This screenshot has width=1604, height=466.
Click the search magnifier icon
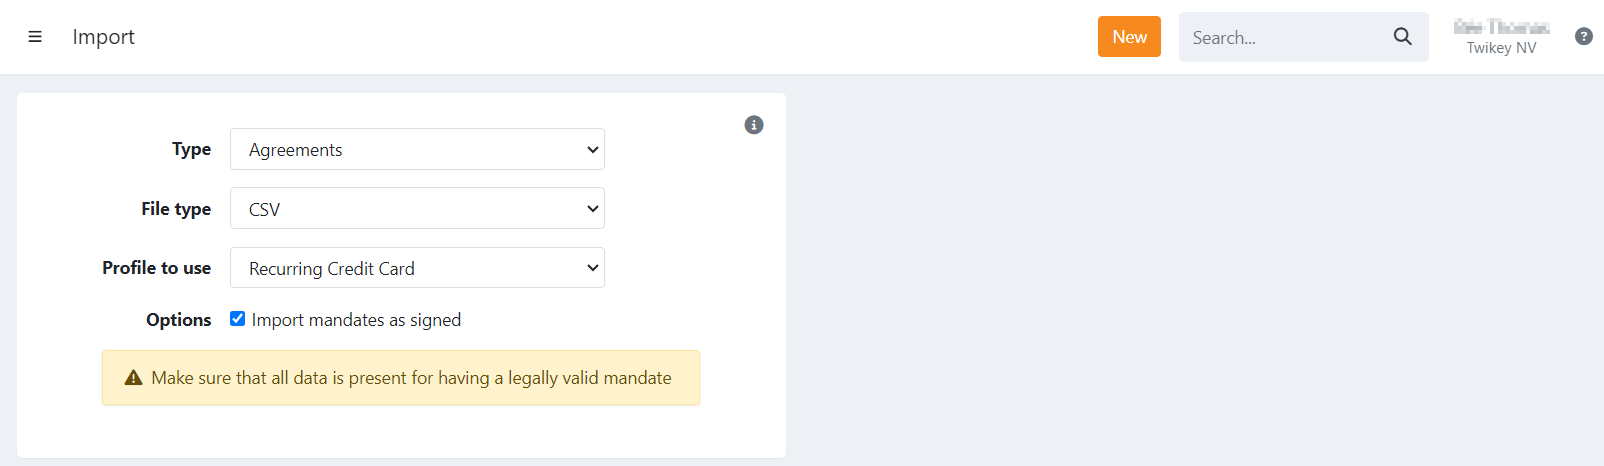(1402, 37)
